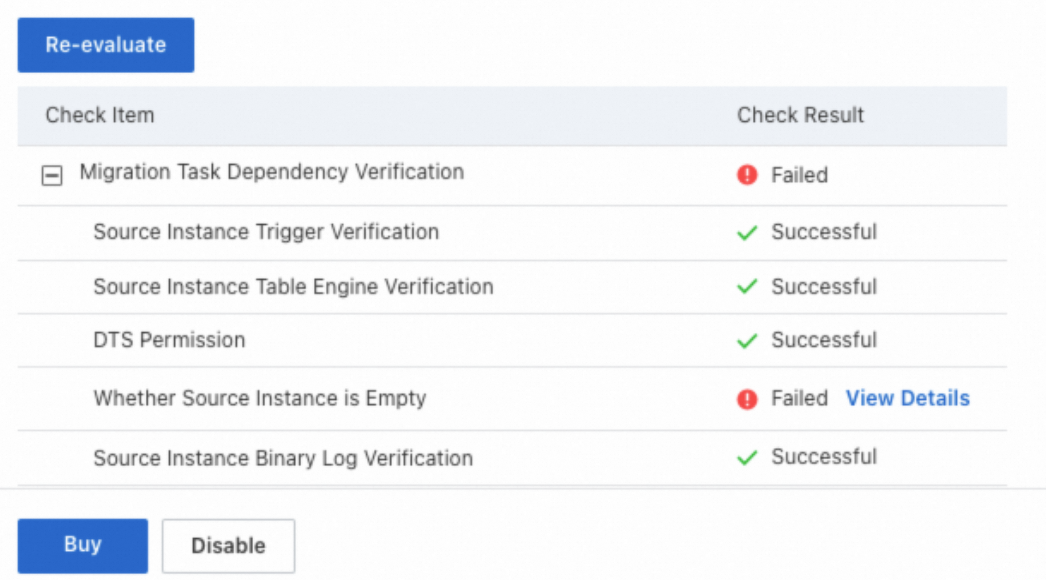Select Source Instance Binary Log Verification row

pyautogui.click(x=283, y=458)
